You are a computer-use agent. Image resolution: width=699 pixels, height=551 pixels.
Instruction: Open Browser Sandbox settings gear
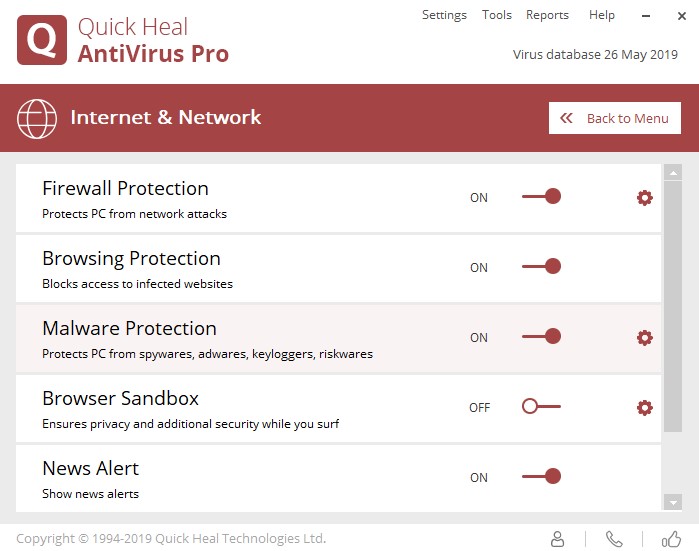click(x=645, y=407)
